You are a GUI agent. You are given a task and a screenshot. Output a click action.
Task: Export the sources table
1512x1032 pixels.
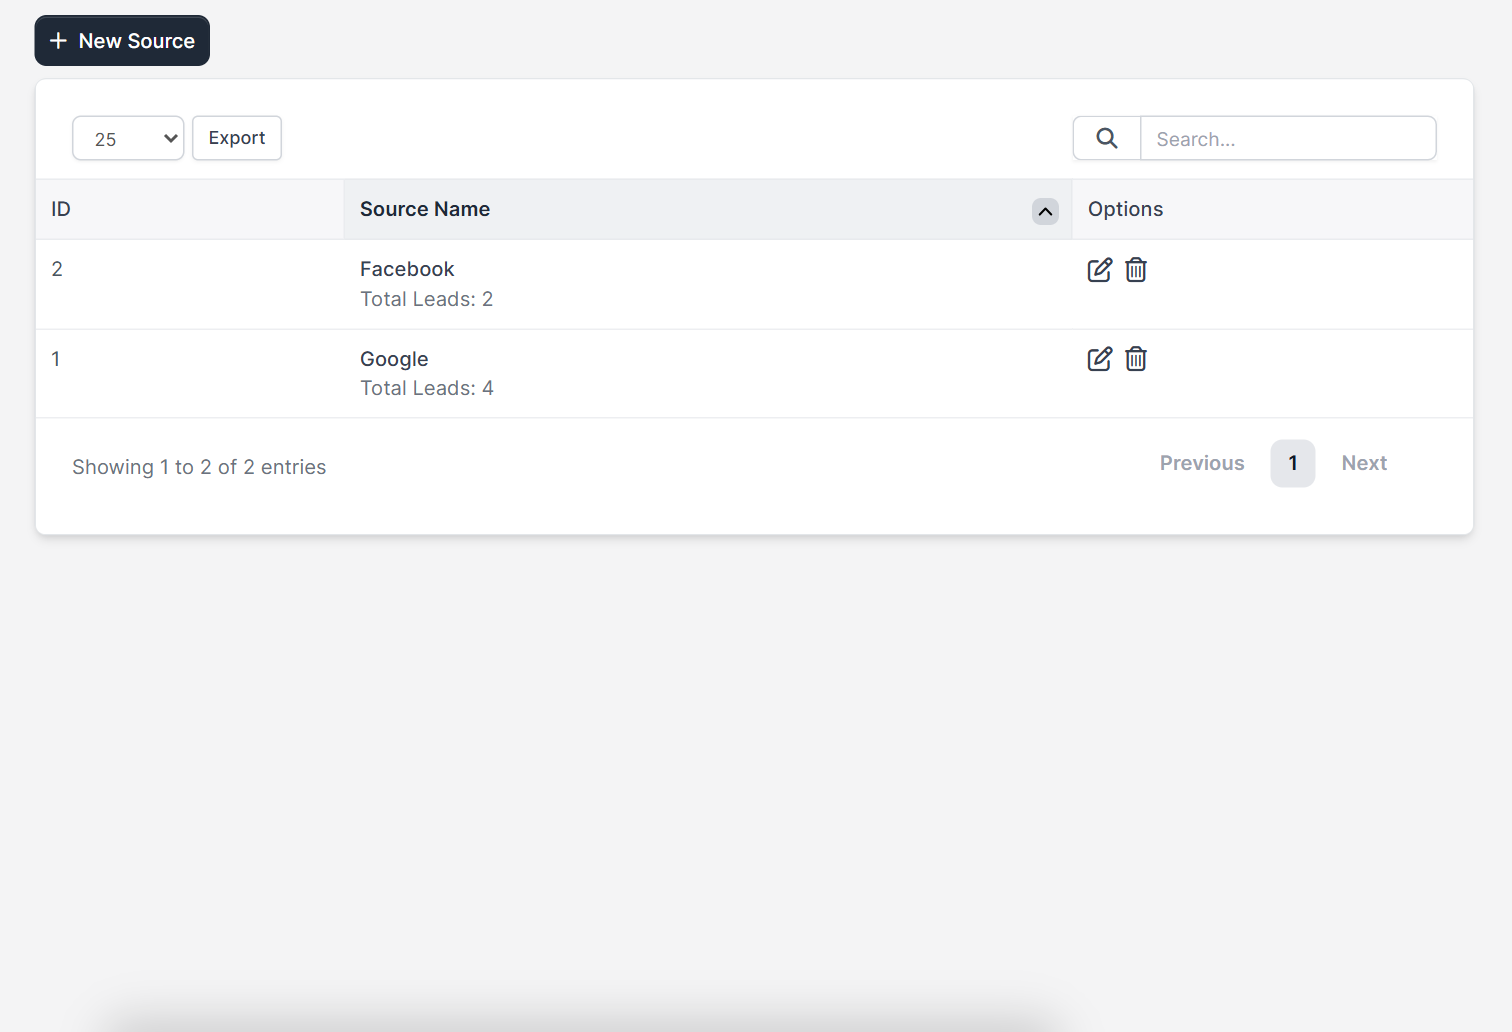237,138
